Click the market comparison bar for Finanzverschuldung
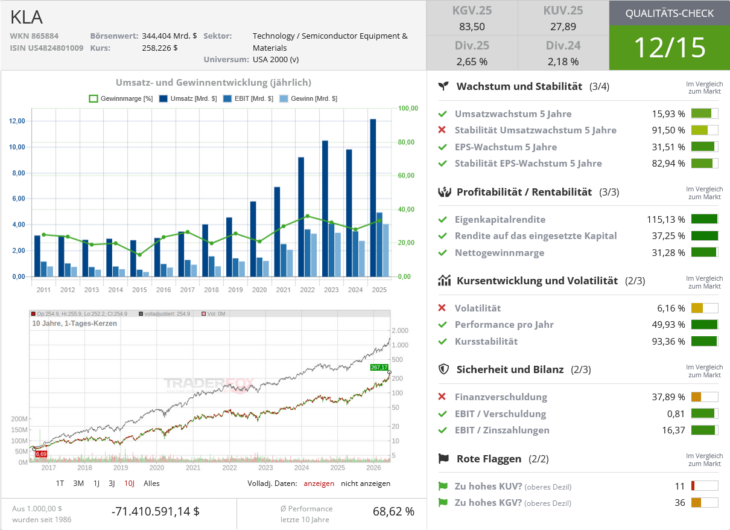 click(x=704, y=397)
